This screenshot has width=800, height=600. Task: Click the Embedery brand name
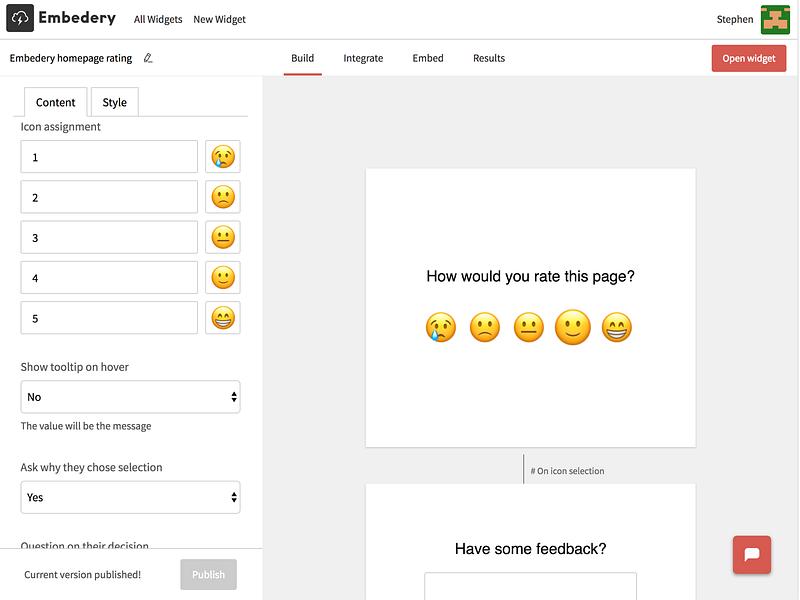pos(77,18)
